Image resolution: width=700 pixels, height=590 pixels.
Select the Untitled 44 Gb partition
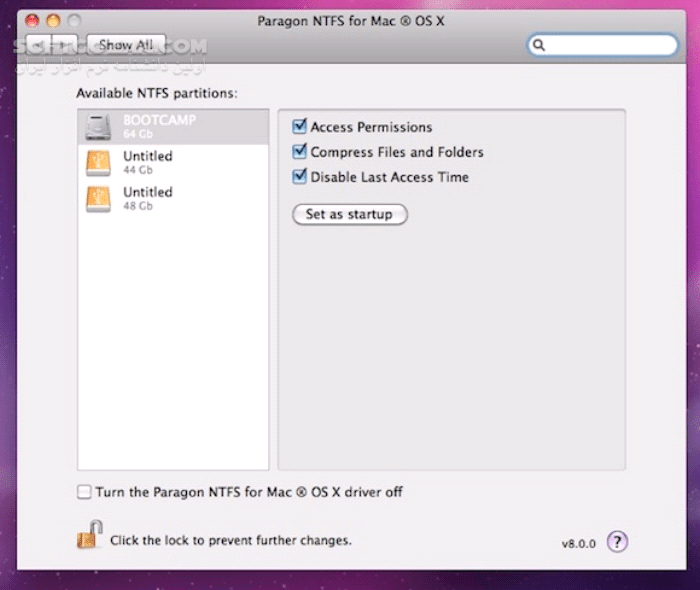pos(173,162)
